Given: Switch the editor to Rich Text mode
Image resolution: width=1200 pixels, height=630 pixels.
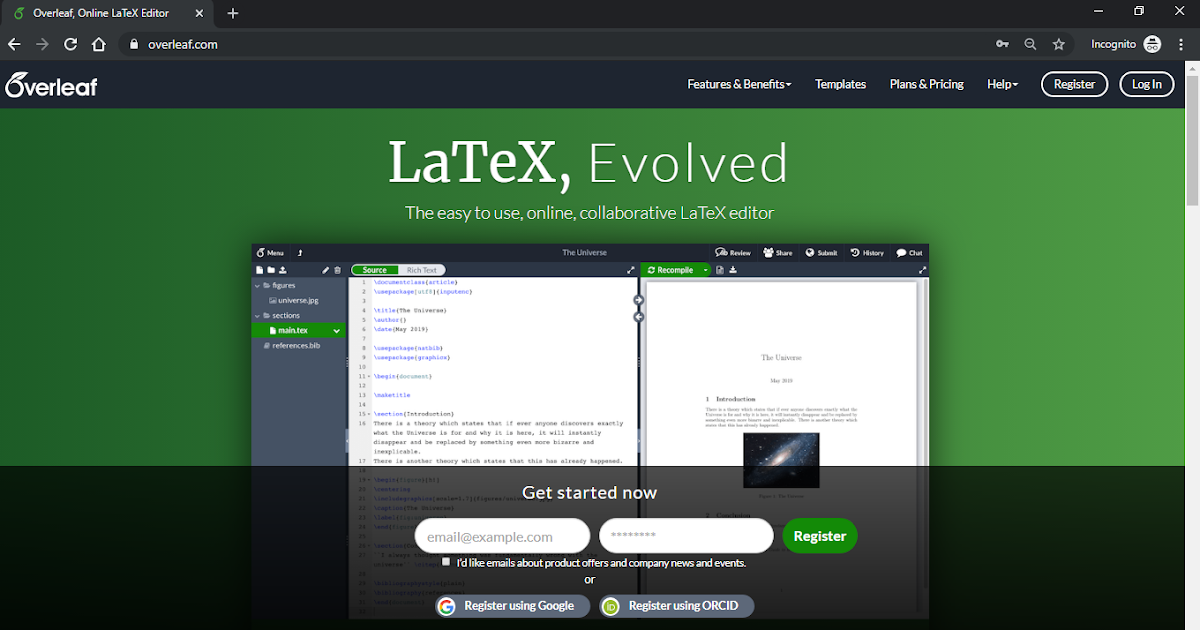Looking at the screenshot, I should pyautogui.click(x=421, y=269).
